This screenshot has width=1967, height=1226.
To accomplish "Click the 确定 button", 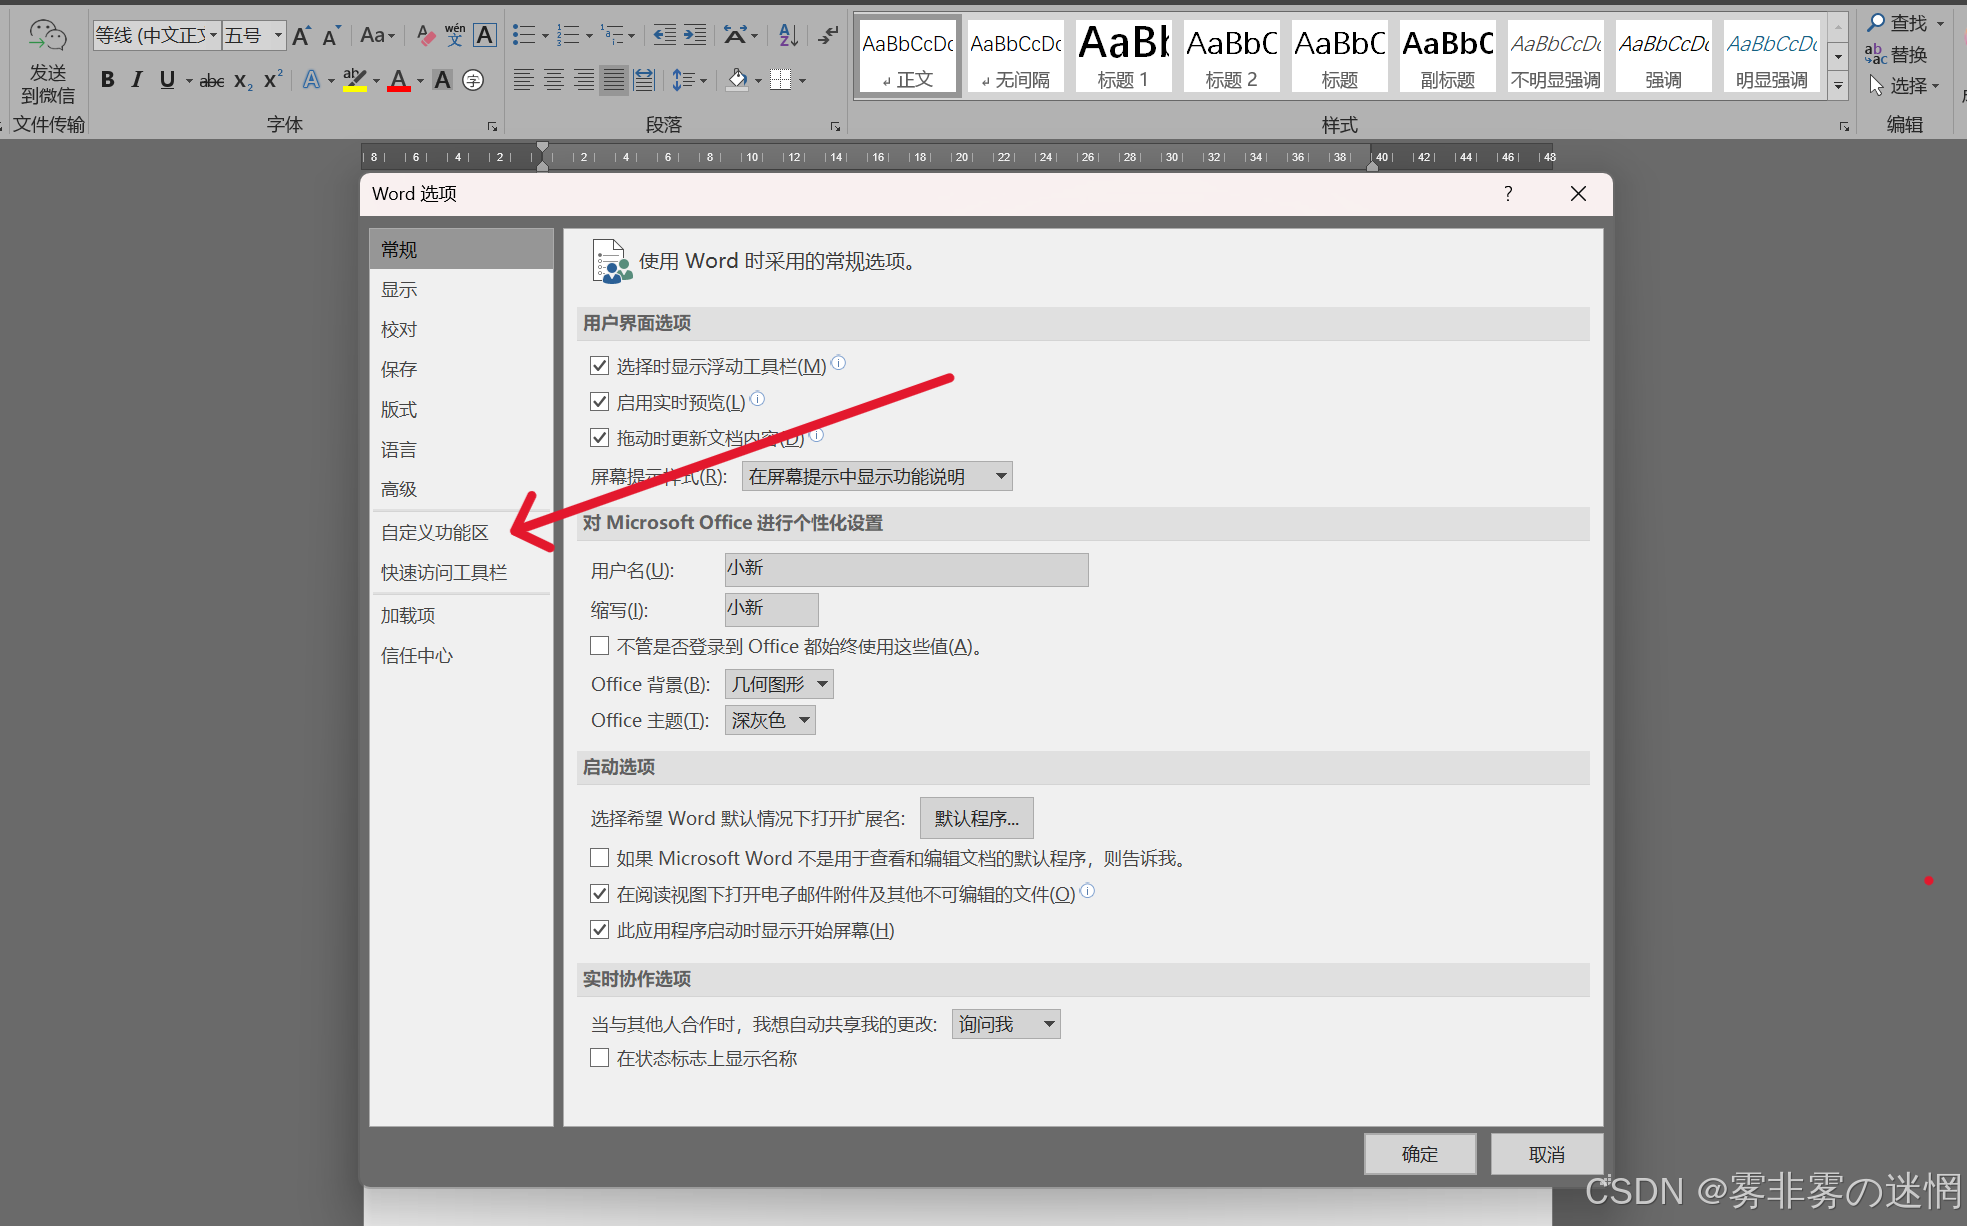I will pos(1419,1154).
